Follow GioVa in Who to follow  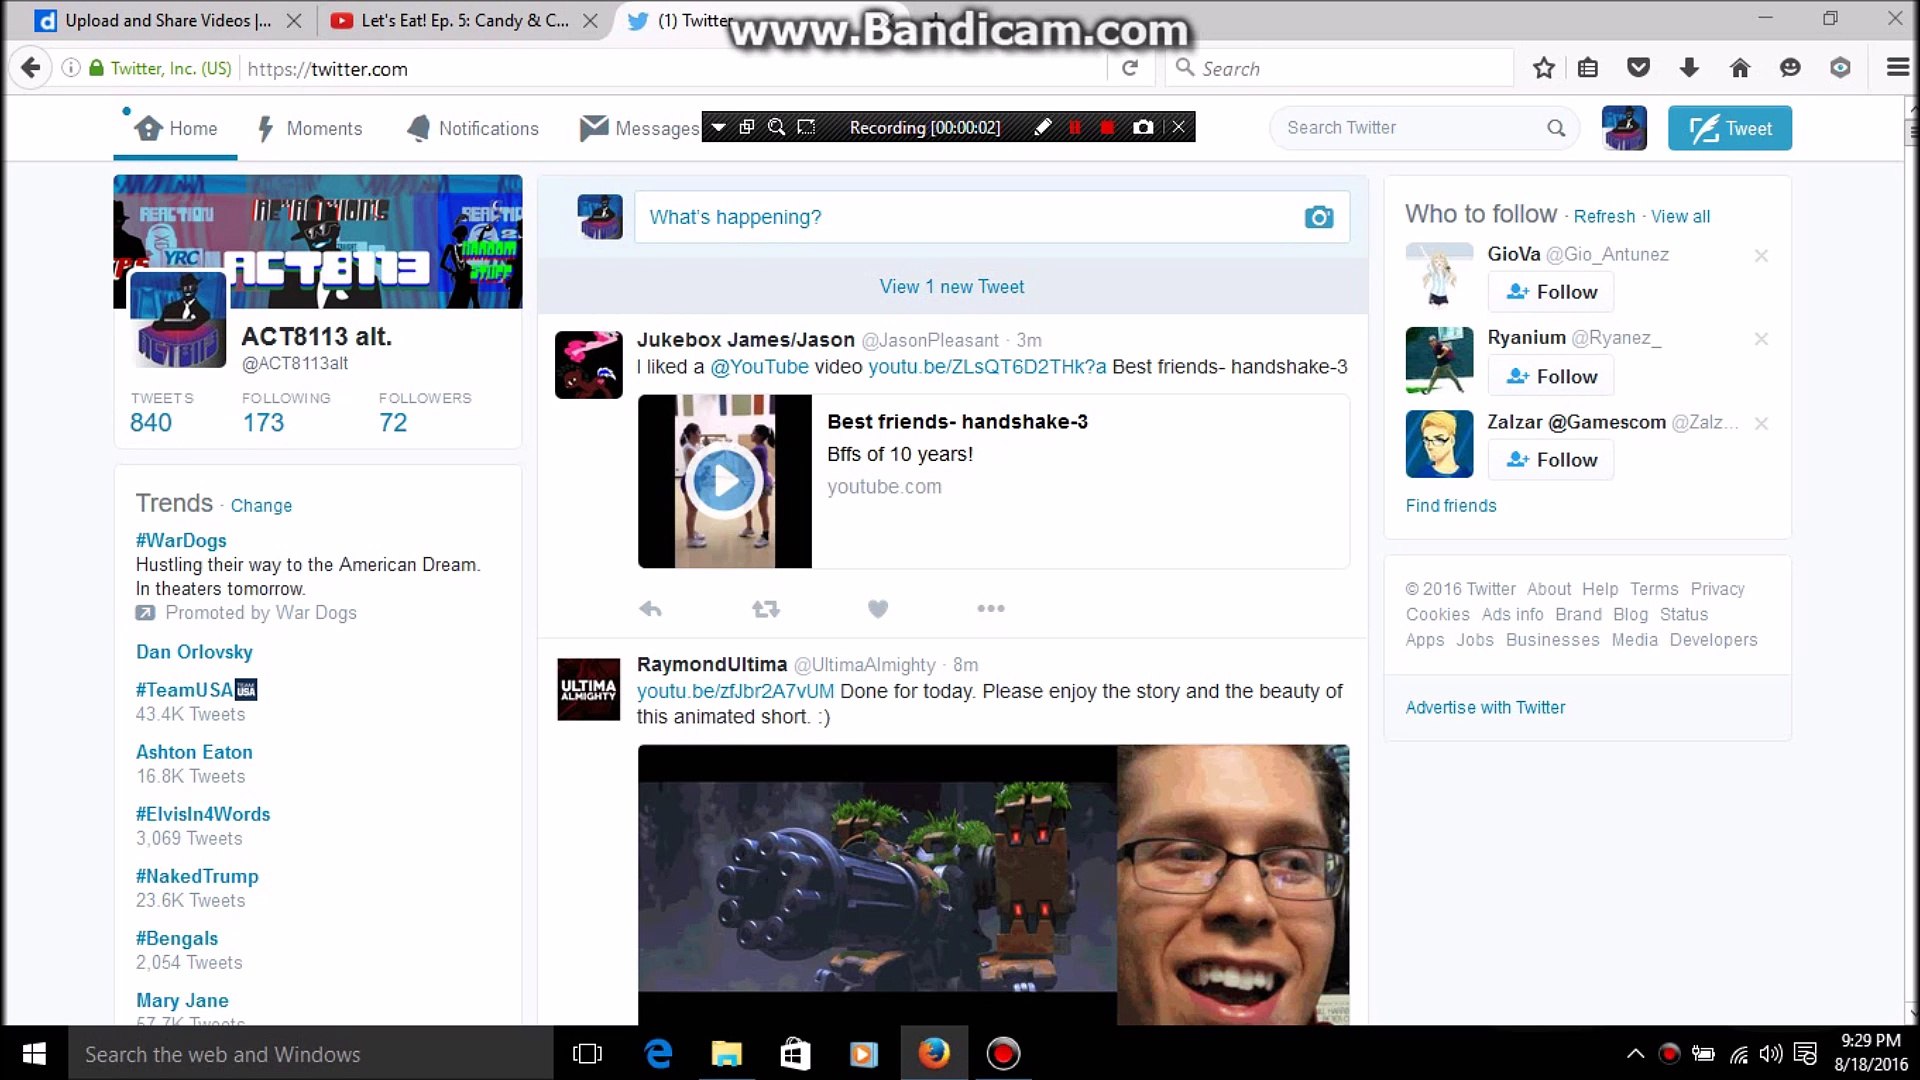1551,292
